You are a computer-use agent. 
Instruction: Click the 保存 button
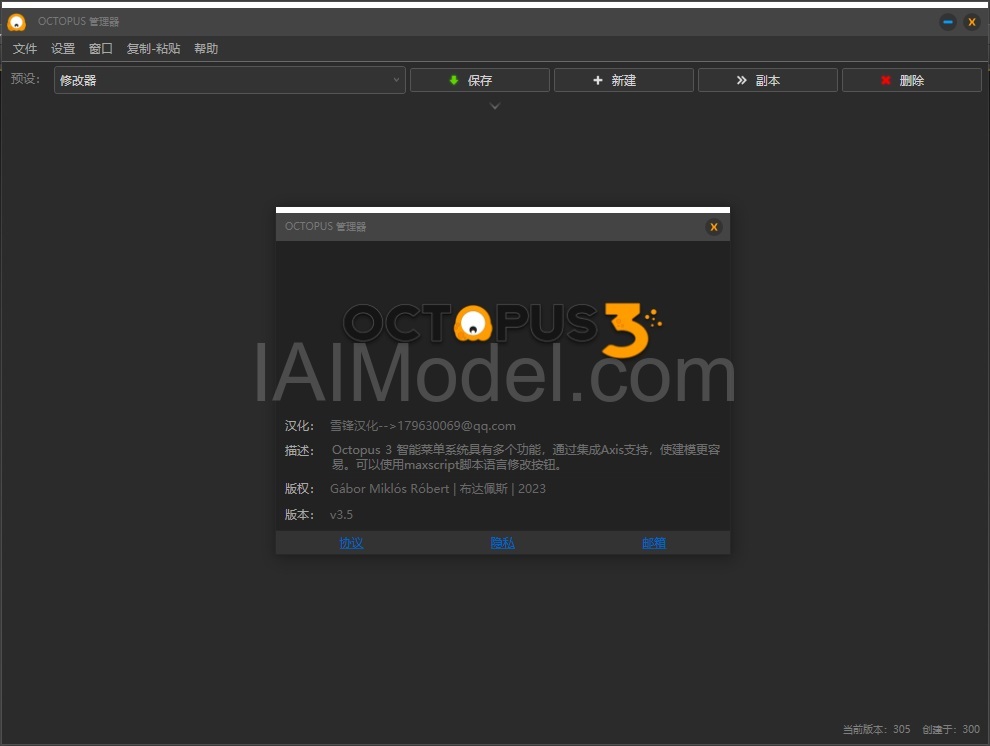(480, 80)
